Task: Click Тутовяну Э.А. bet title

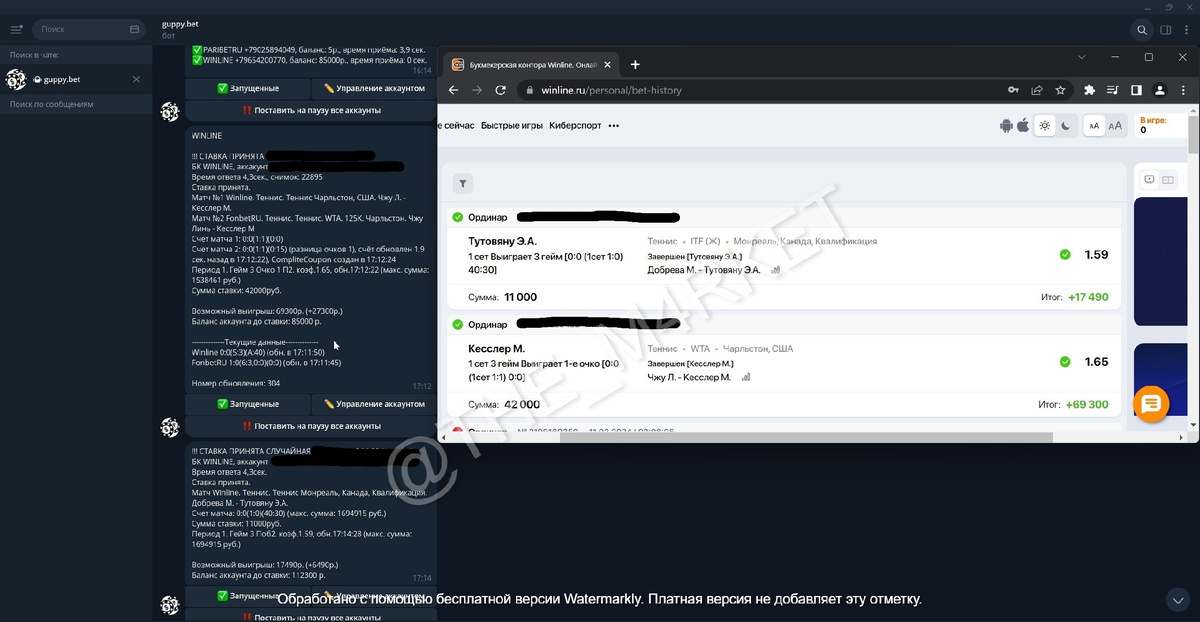Action: 502,241
